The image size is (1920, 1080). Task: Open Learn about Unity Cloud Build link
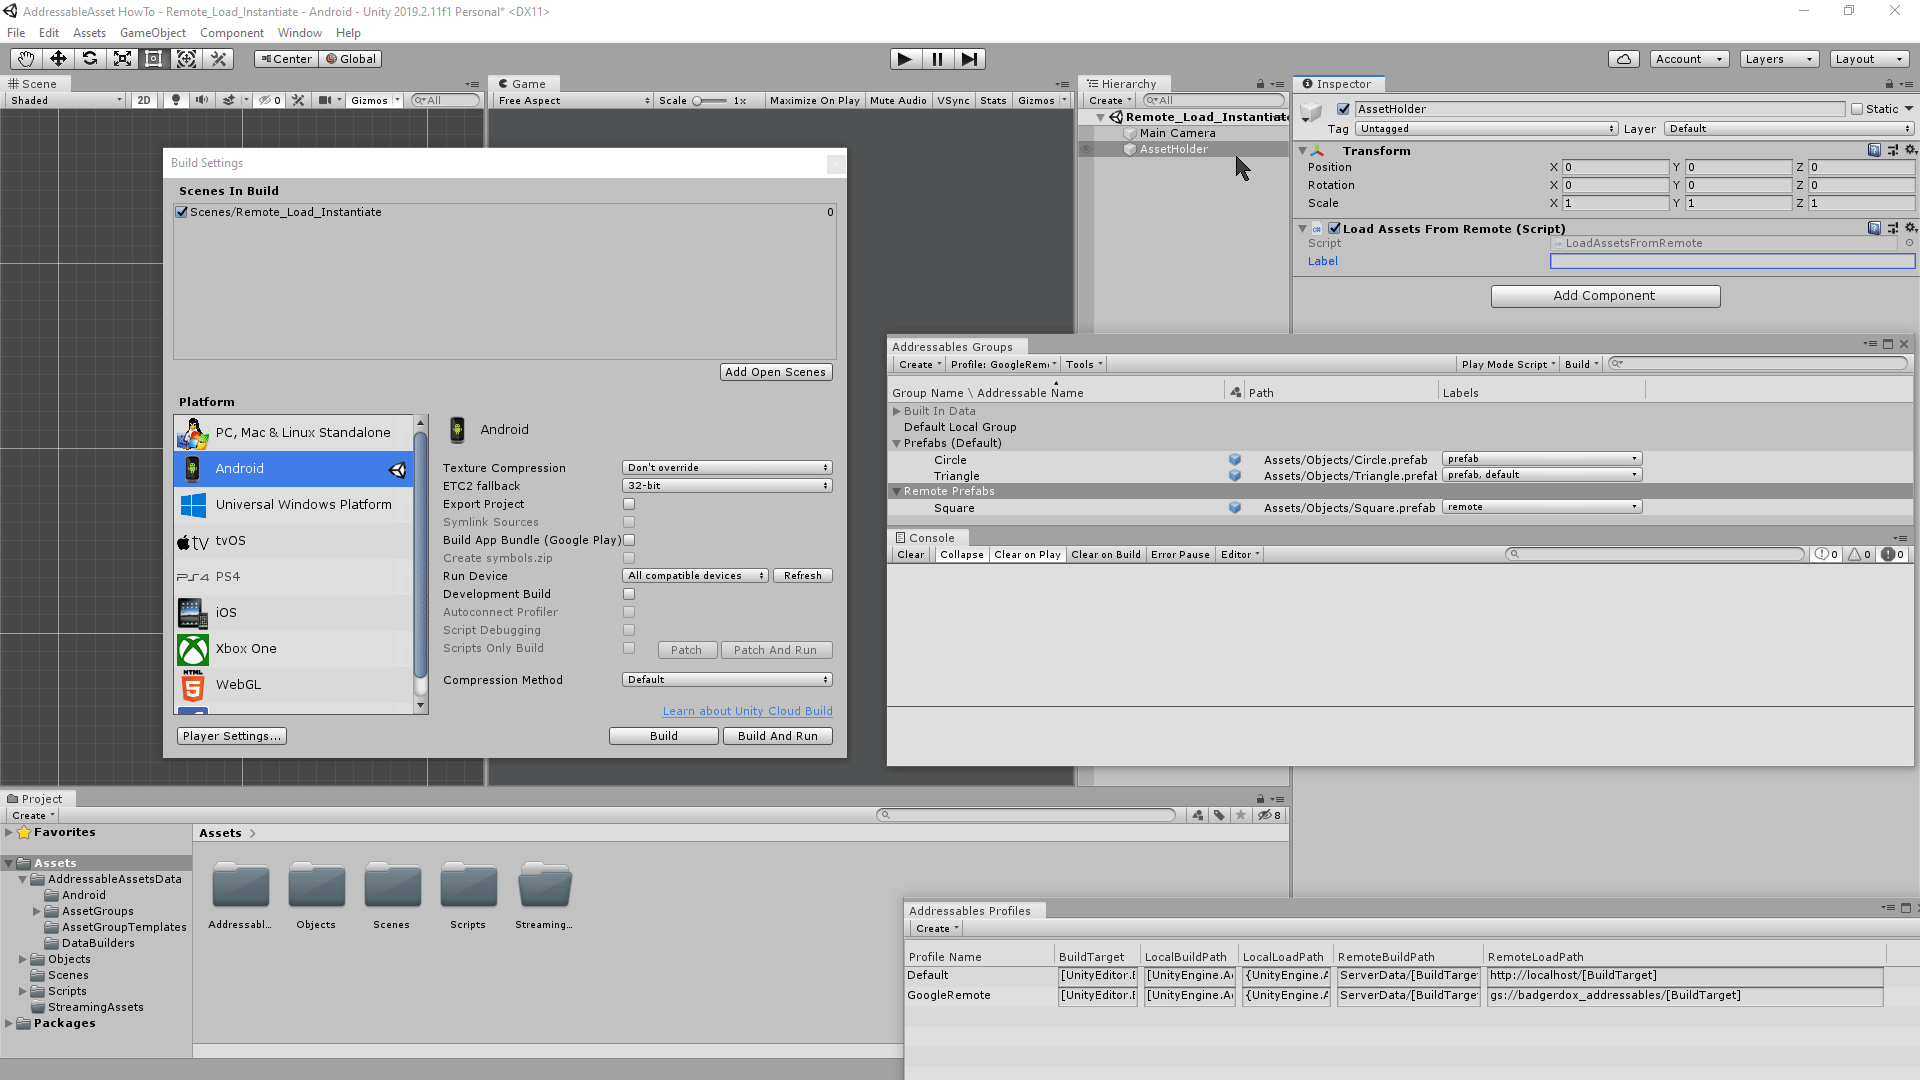click(x=747, y=711)
